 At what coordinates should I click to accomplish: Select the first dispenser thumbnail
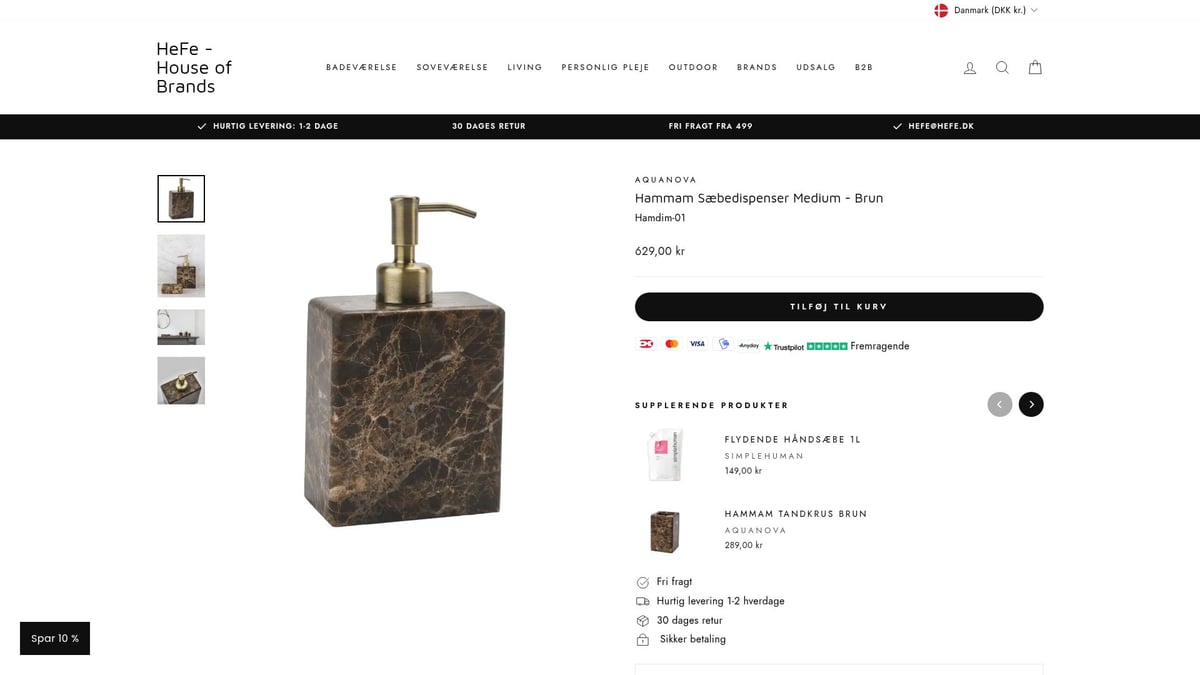point(181,199)
